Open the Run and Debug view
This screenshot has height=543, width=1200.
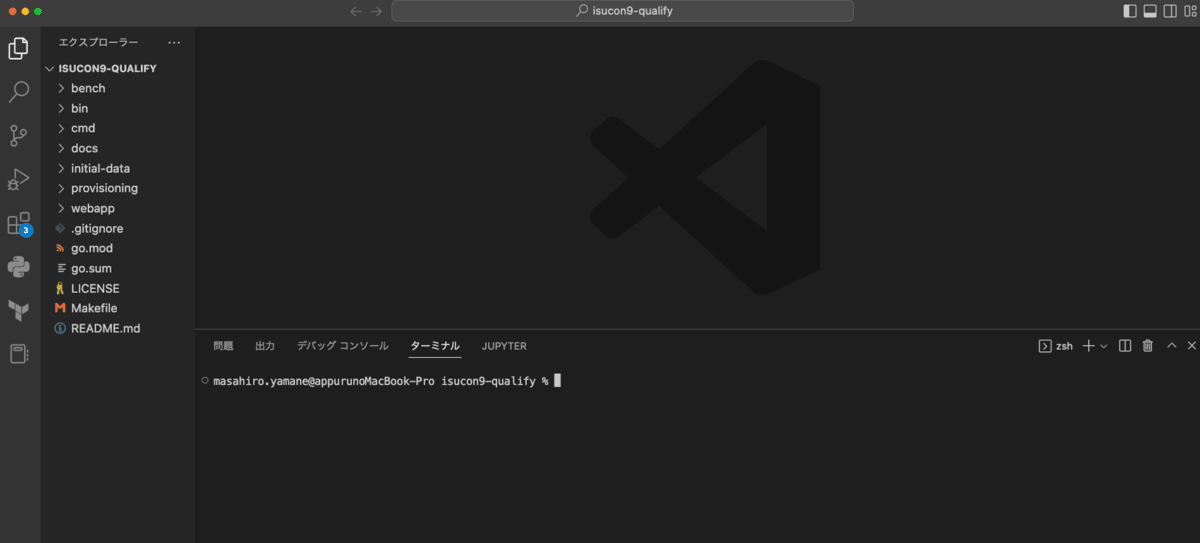[x=18, y=180]
